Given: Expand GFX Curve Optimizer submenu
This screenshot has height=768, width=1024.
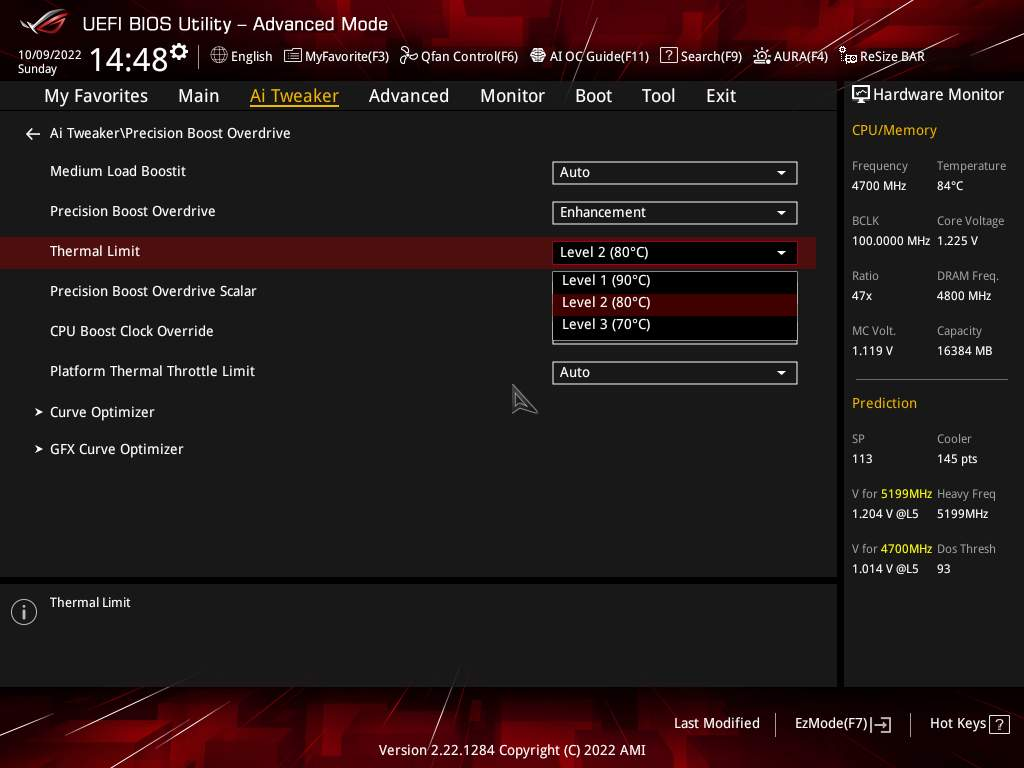Looking at the screenshot, I should pos(116,450).
